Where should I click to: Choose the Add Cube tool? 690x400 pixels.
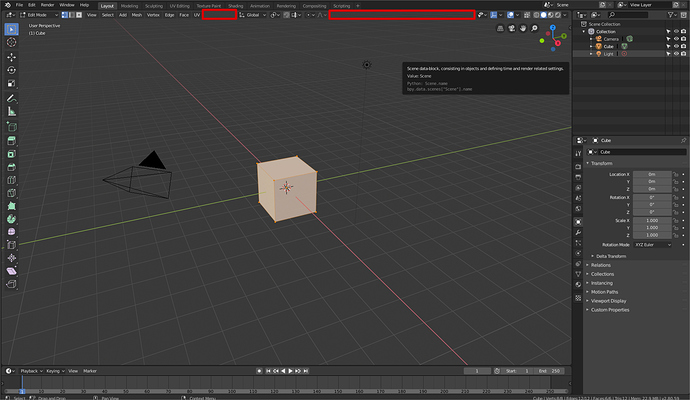[x=11, y=127]
